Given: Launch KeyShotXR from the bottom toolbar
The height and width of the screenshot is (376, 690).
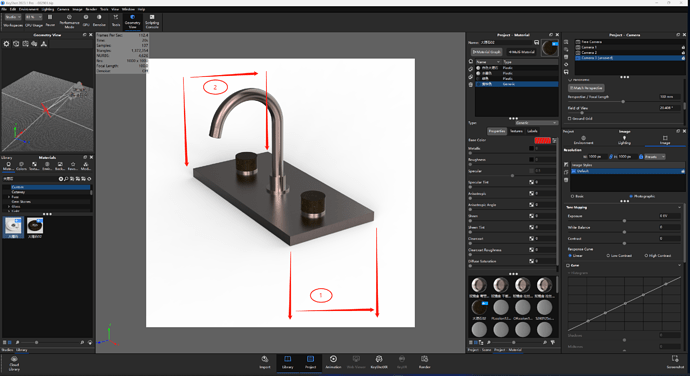Looking at the screenshot, I should 379,362.
